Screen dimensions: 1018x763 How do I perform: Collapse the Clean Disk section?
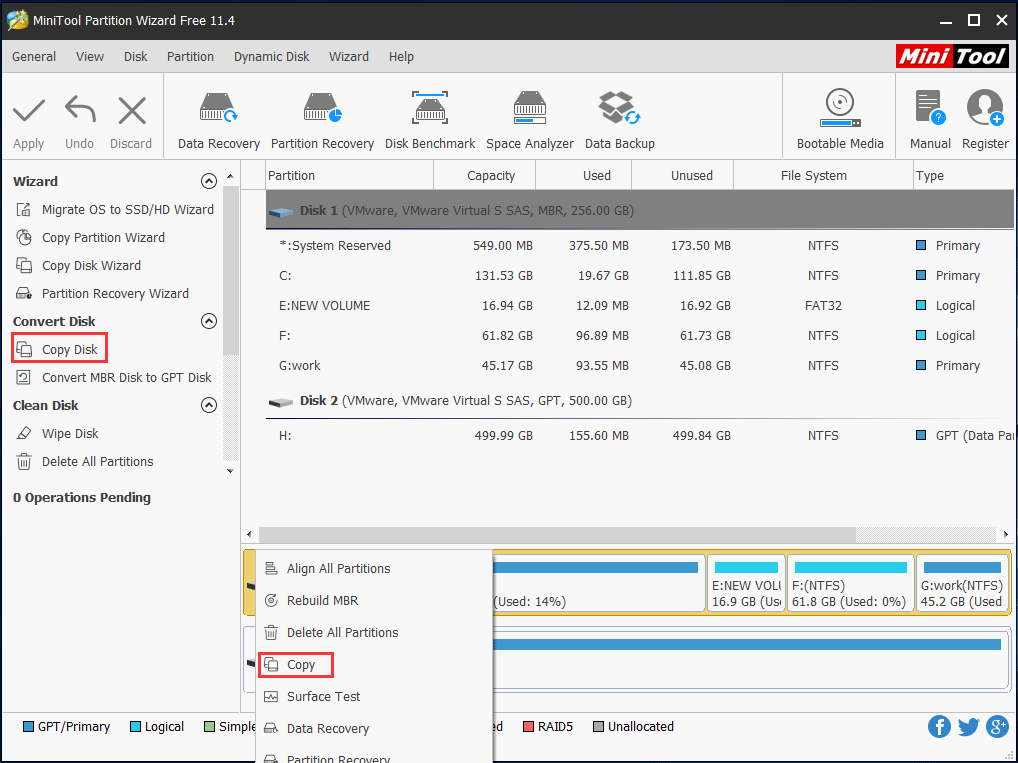(x=209, y=405)
